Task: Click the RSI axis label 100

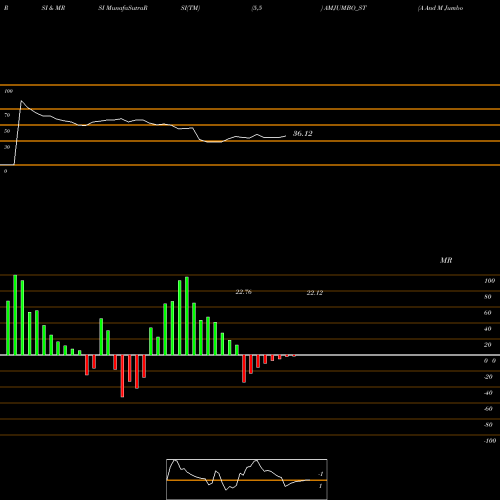Action: [x=8, y=91]
